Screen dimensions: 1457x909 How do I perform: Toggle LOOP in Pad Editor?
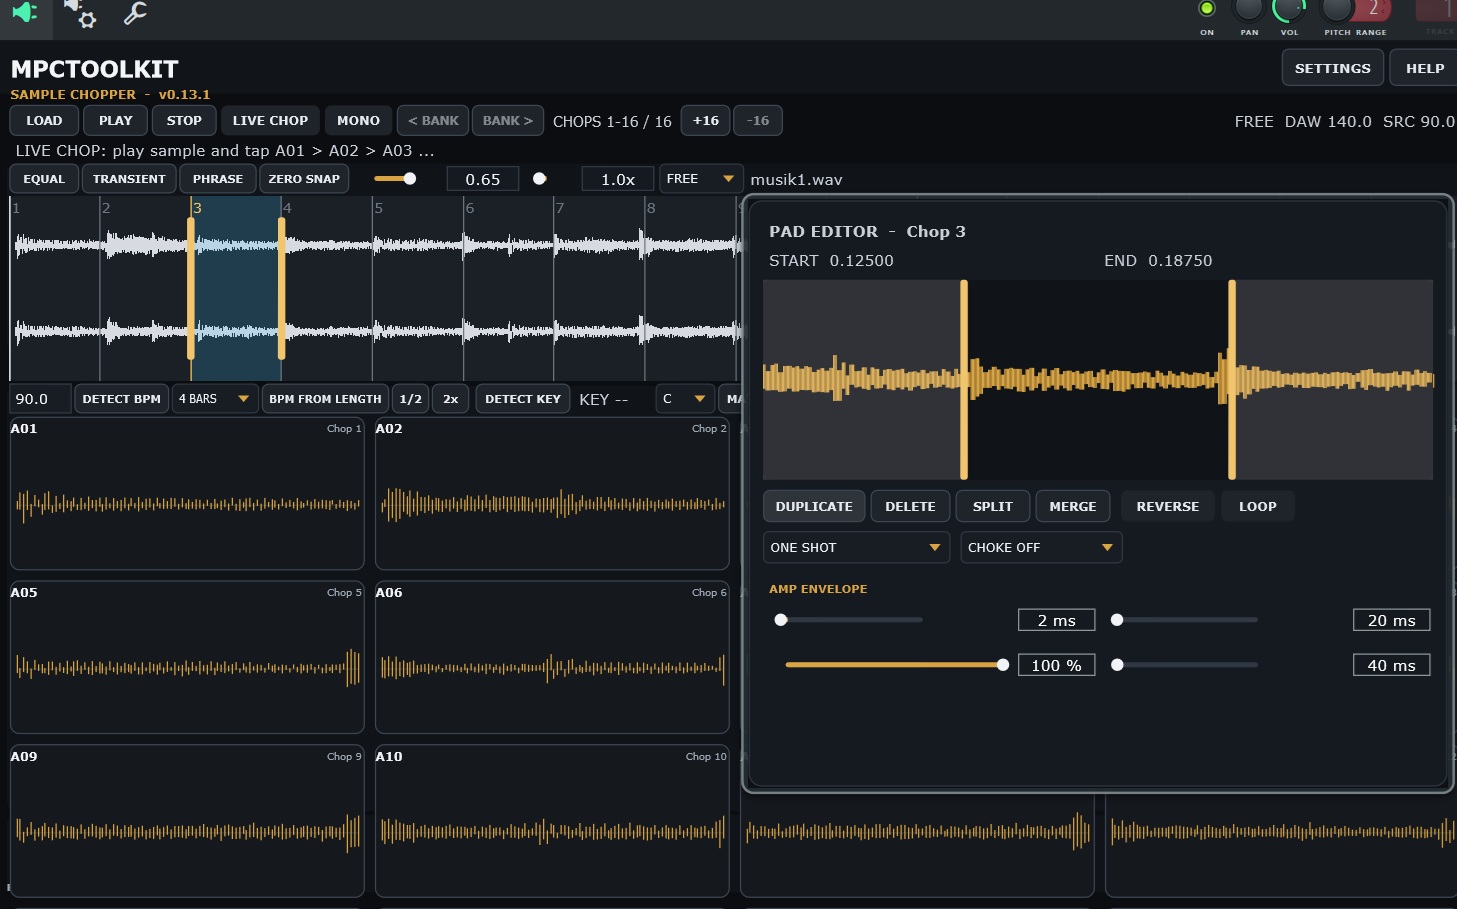(1257, 507)
